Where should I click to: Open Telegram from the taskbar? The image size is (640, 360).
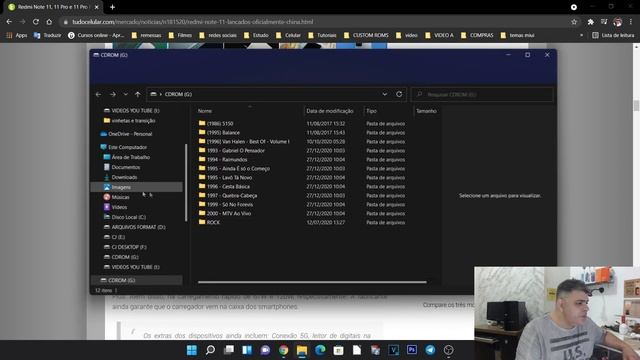click(430, 350)
